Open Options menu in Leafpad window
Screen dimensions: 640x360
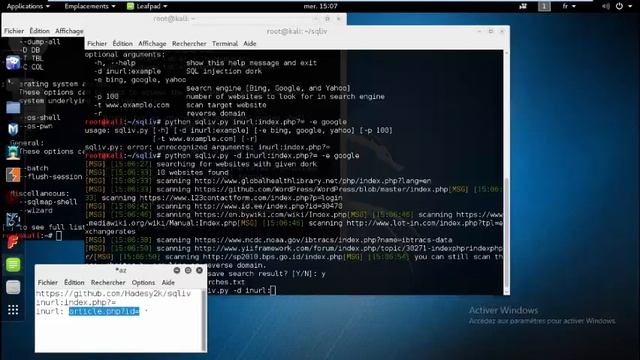click(x=143, y=282)
